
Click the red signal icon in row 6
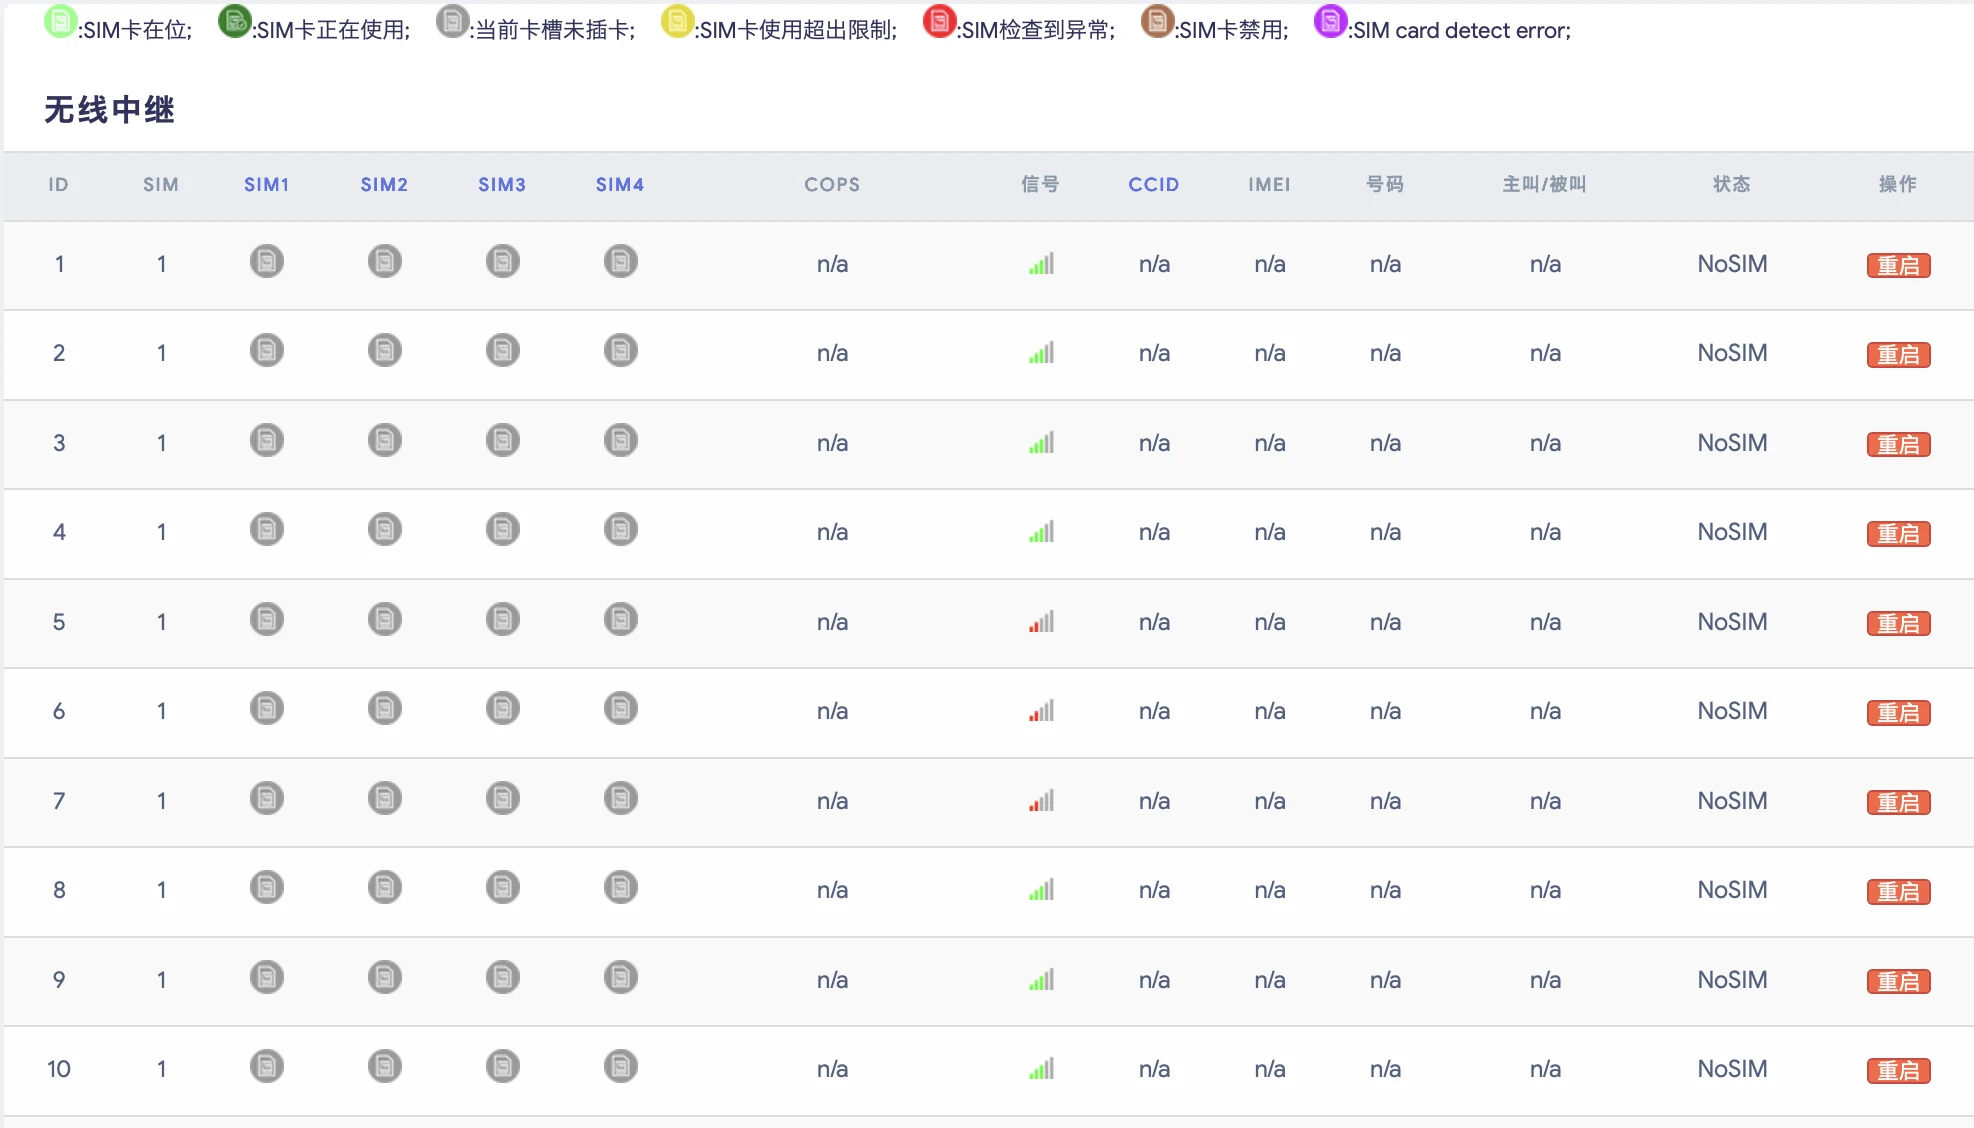pyautogui.click(x=1041, y=711)
